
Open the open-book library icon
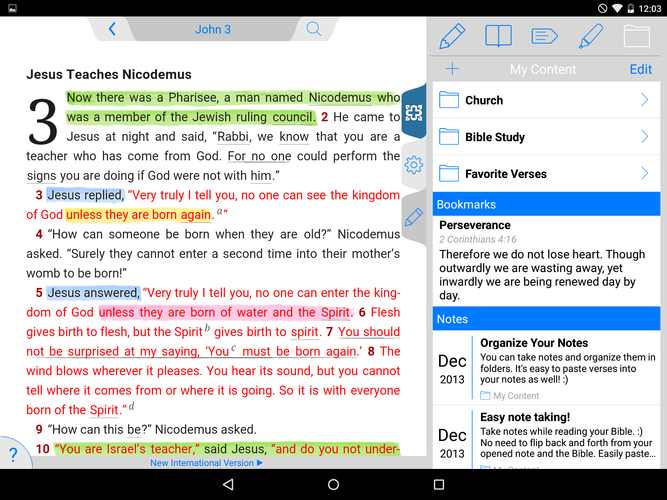pyautogui.click(x=498, y=36)
